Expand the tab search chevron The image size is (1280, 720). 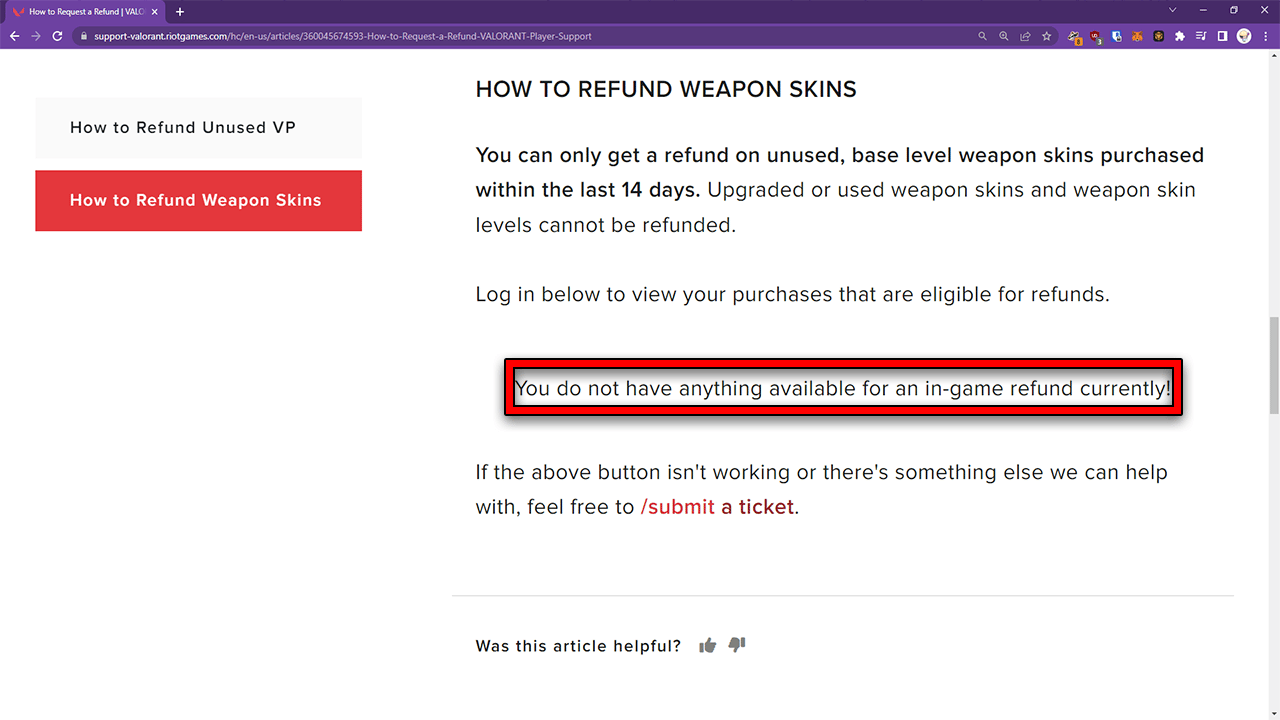tap(1173, 10)
